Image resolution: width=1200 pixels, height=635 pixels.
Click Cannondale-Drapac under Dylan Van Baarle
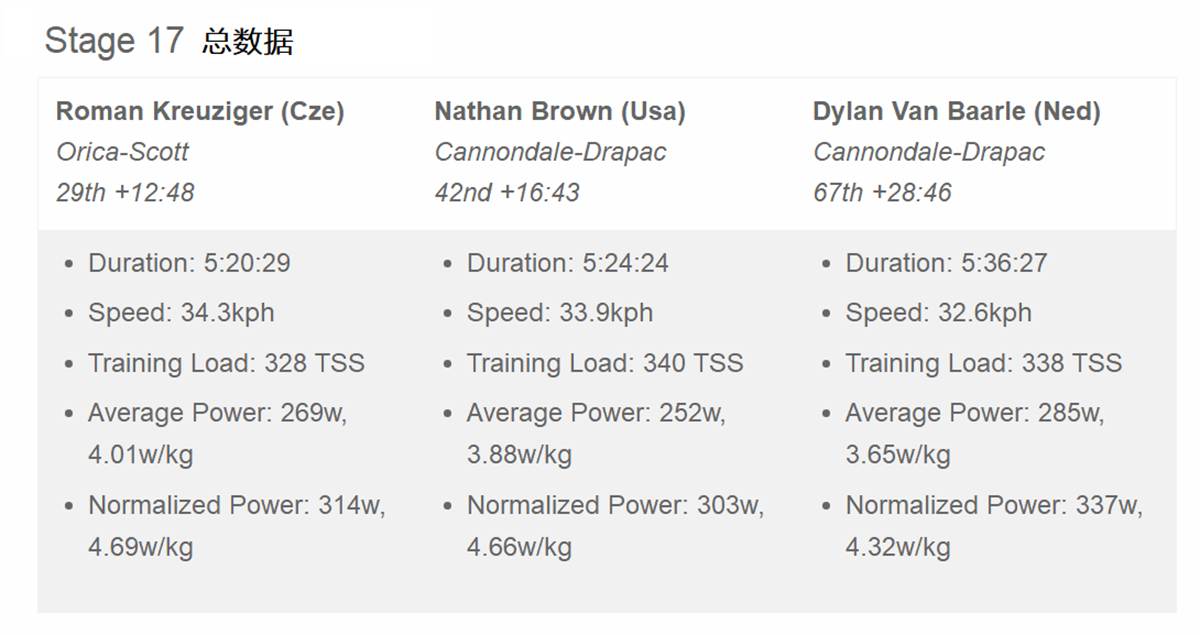(x=929, y=152)
